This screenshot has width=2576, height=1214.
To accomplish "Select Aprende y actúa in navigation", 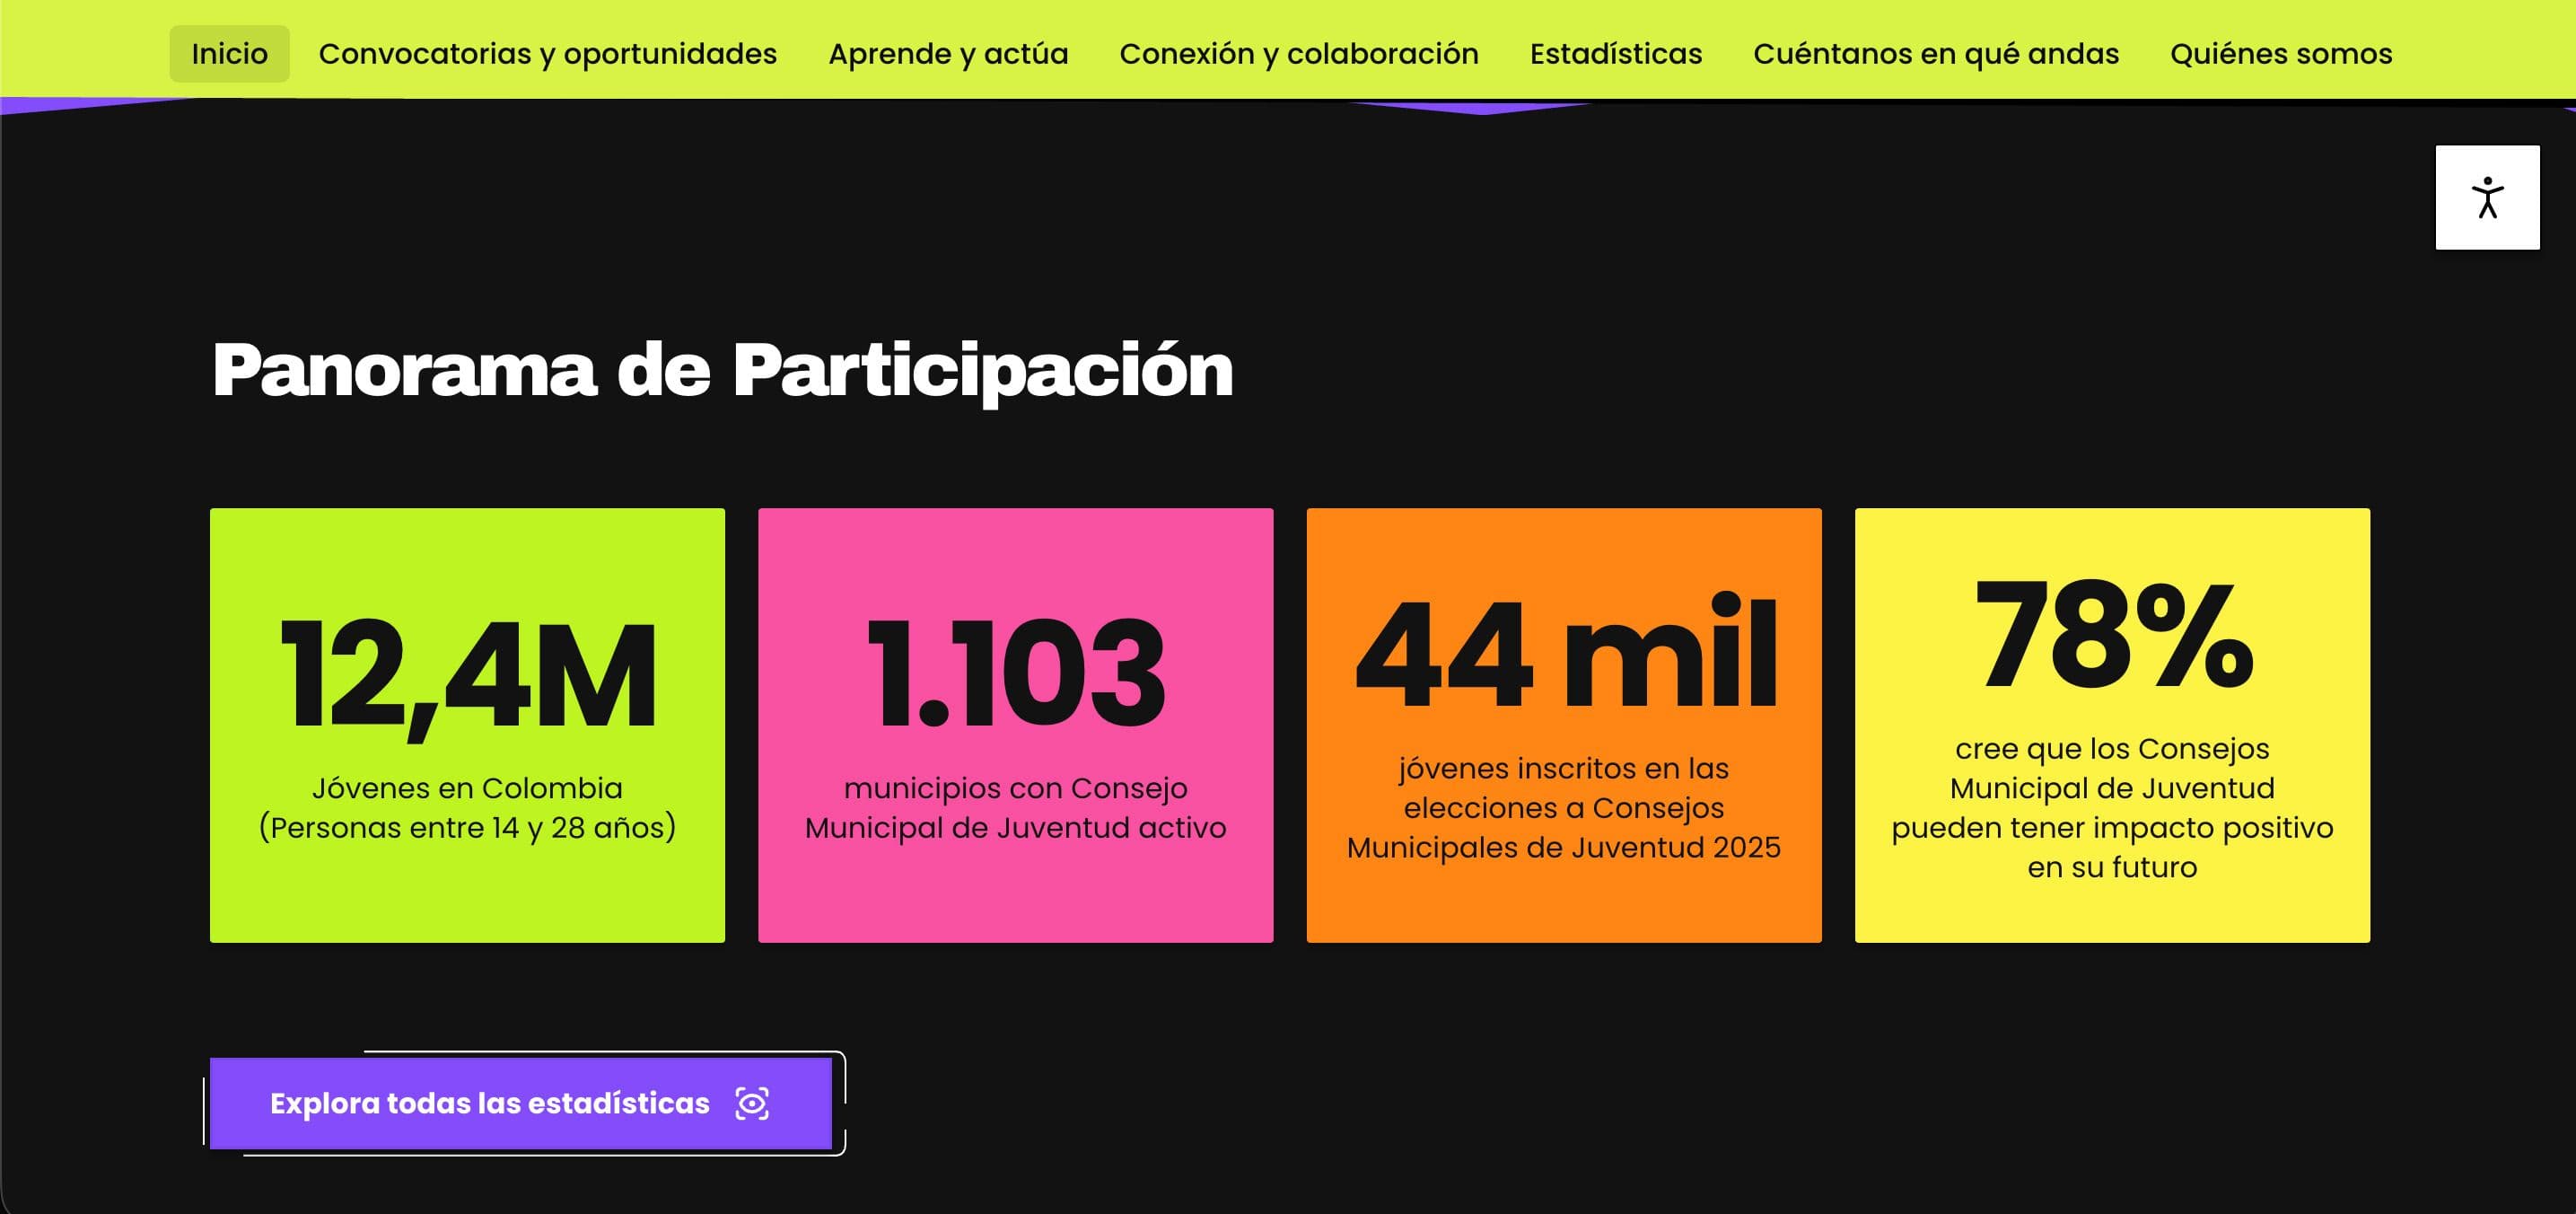I will coord(948,53).
